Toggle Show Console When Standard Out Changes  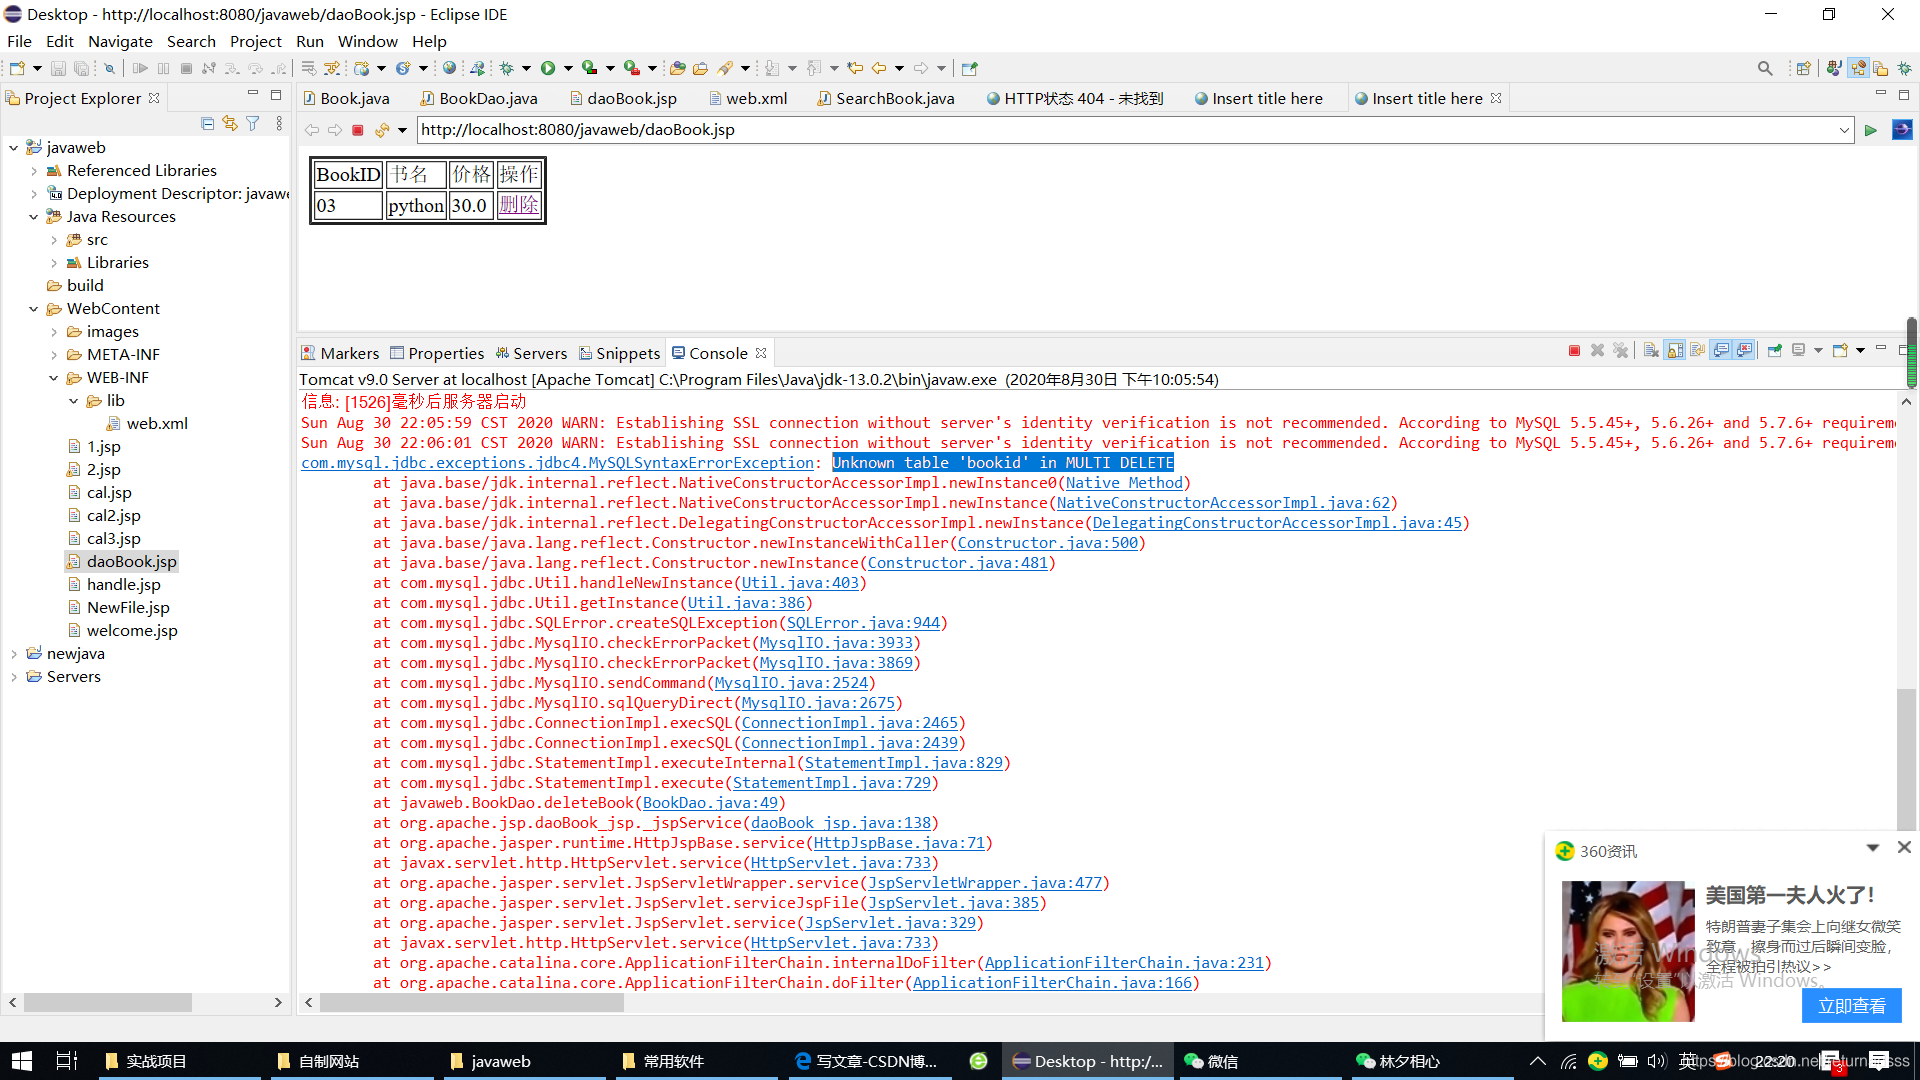[1721, 351]
